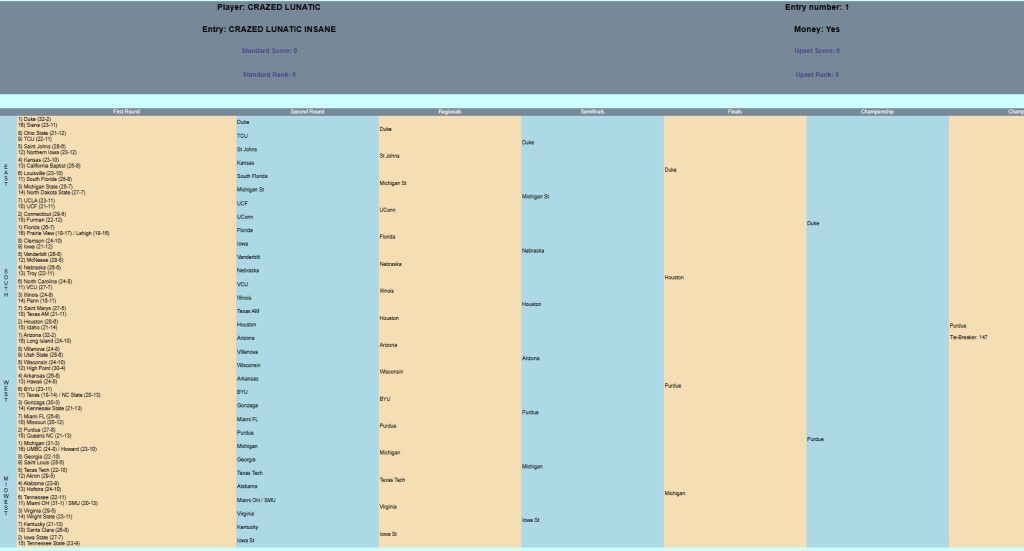Click the Regionals column header
Screen dimensions: 1024x551
point(449,111)
